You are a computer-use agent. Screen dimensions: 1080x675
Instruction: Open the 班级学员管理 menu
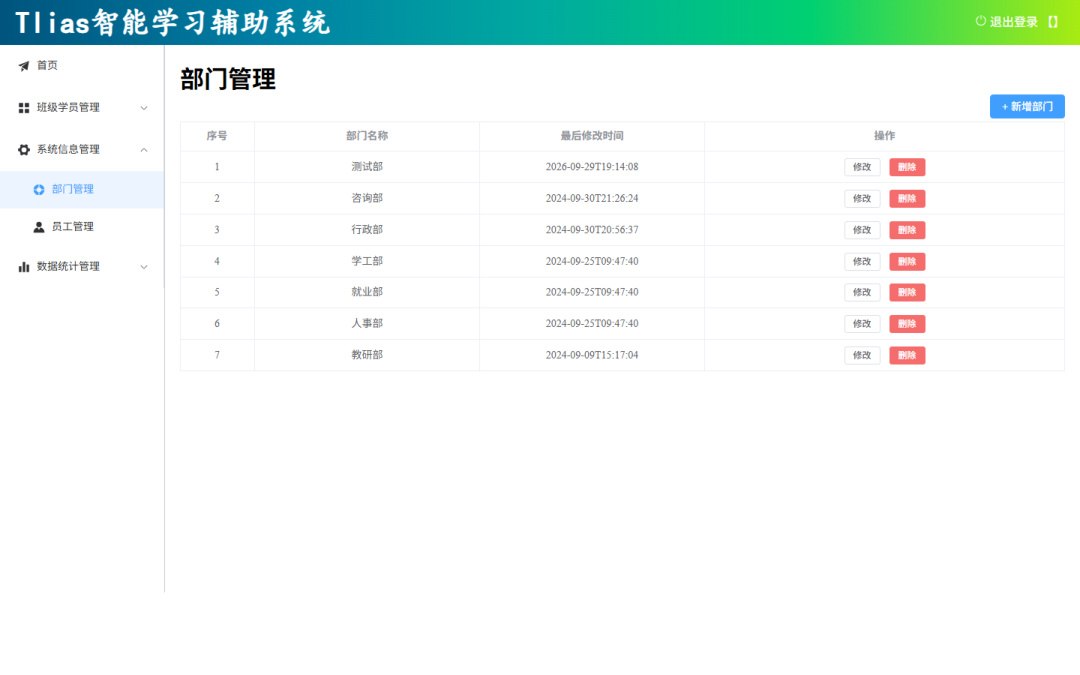[x=82, y=107]
